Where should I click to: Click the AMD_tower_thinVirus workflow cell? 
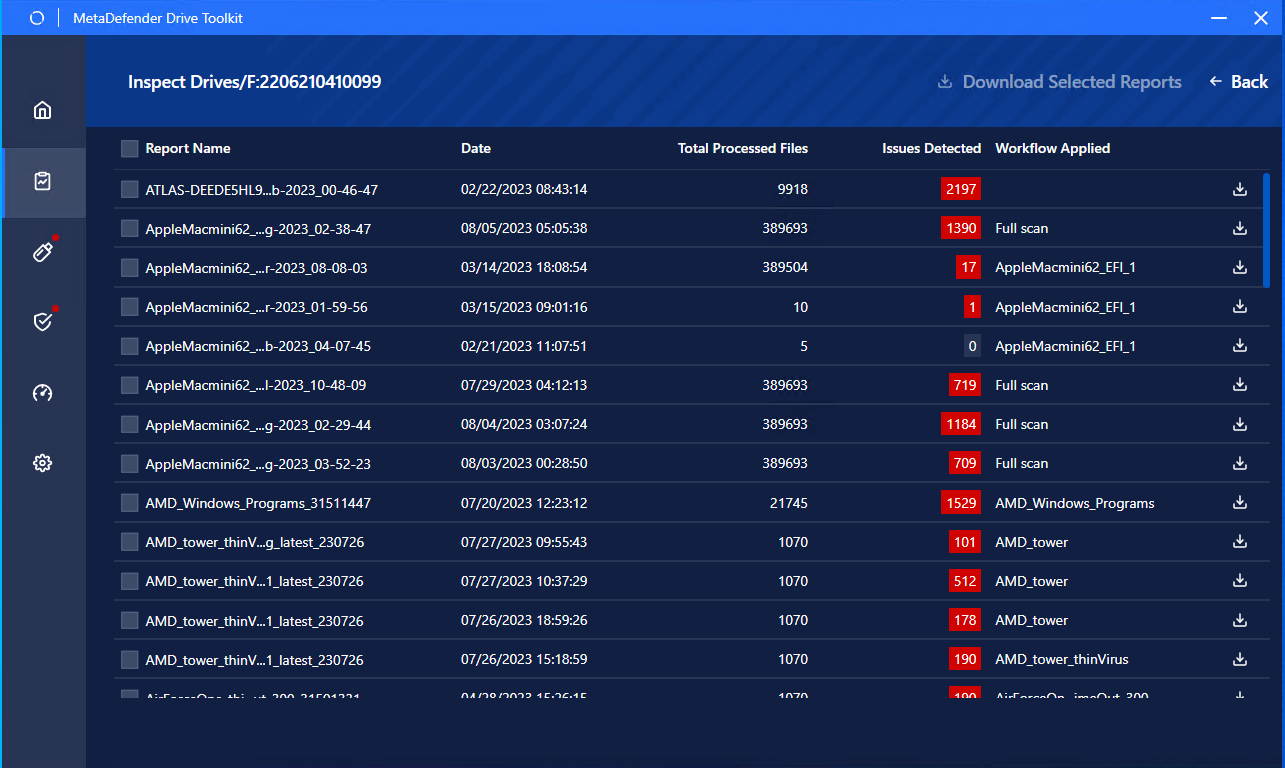coord(1062,659)
